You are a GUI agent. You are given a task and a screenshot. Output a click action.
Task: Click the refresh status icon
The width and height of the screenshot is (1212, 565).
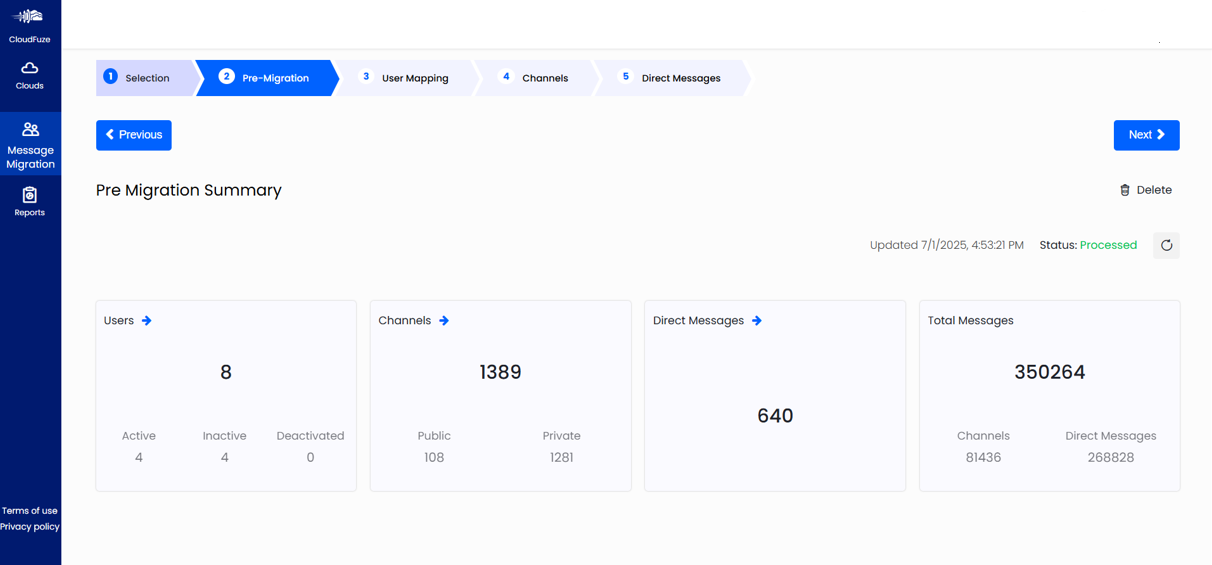tap(1166, 245)
